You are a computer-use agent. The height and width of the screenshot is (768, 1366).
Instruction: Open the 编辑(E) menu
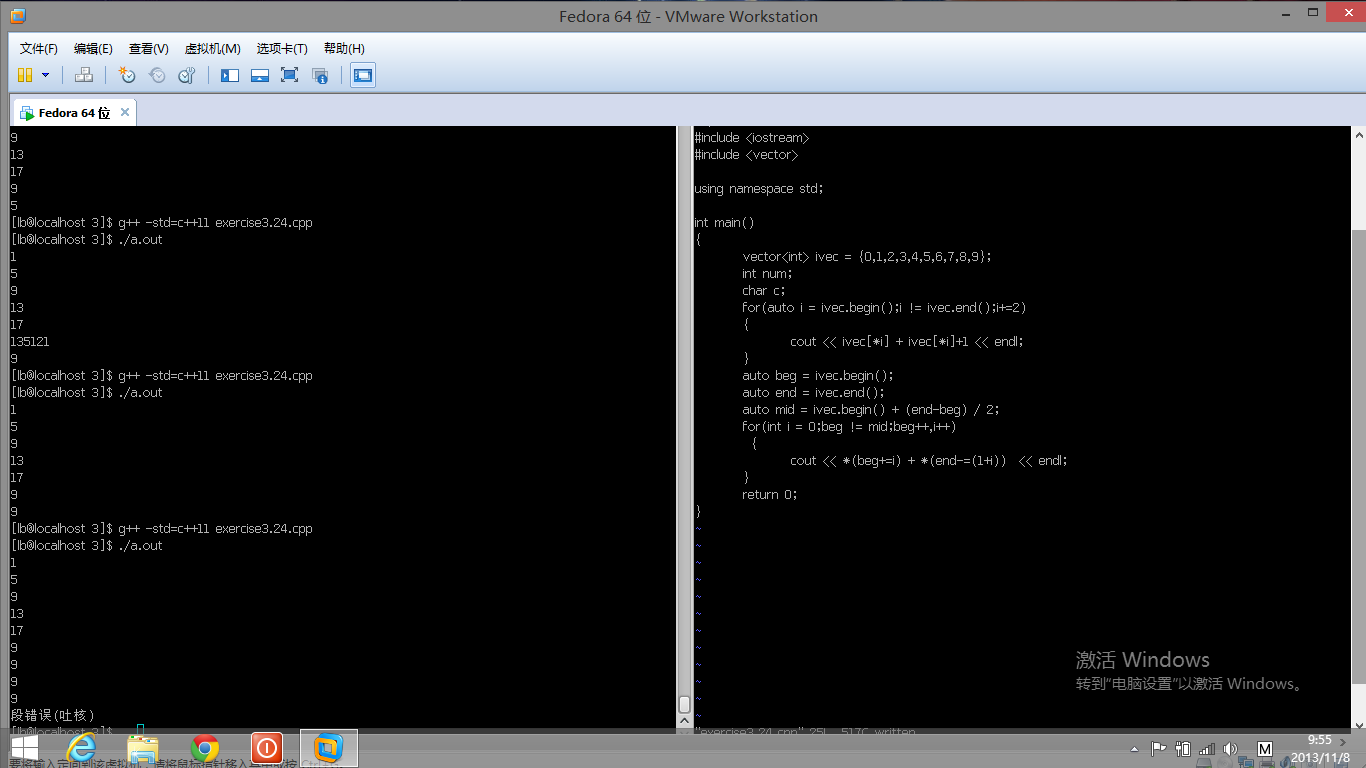pos(93,48)
